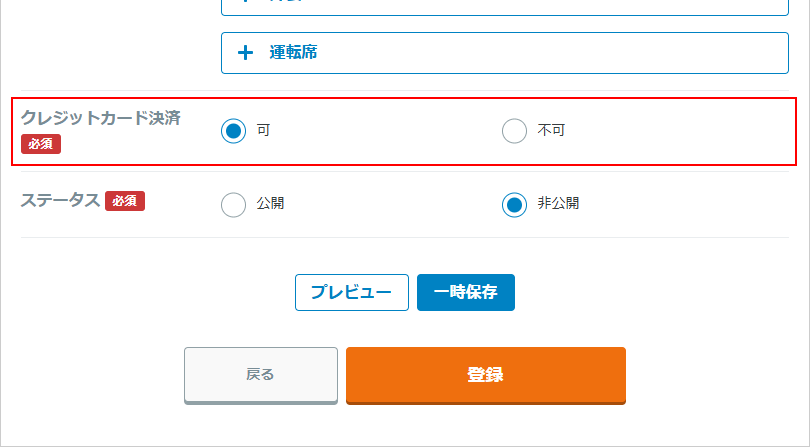Click the plus icon in the topmost cut-off row
The height and width of the screenshot is (447, 810).
pos(246,3)
